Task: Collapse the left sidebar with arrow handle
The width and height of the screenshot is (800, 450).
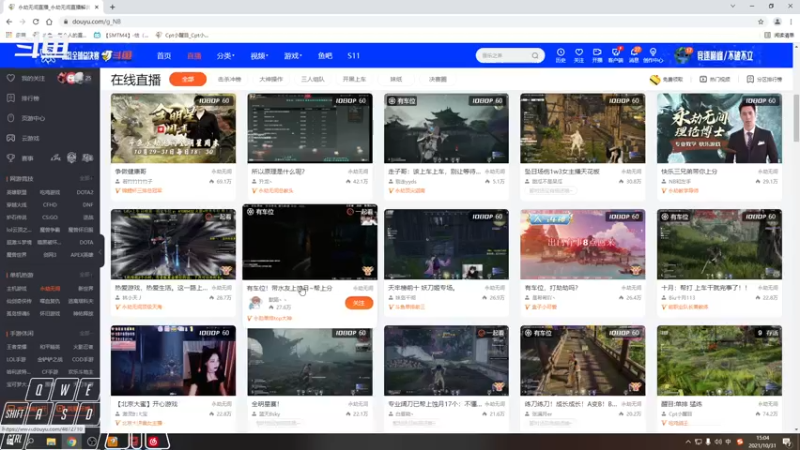Action: click(101, 251)
